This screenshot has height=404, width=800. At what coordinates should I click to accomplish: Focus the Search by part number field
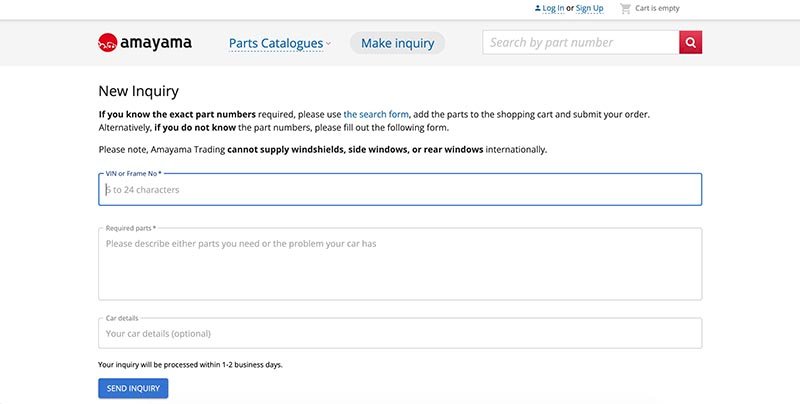click(580, 43)
